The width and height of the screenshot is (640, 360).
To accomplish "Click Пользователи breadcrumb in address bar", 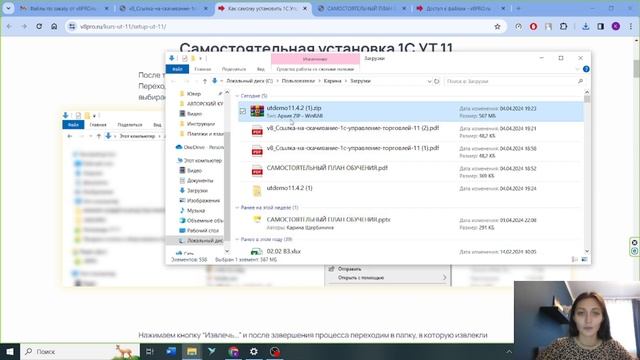I will (x=298, y=81).
